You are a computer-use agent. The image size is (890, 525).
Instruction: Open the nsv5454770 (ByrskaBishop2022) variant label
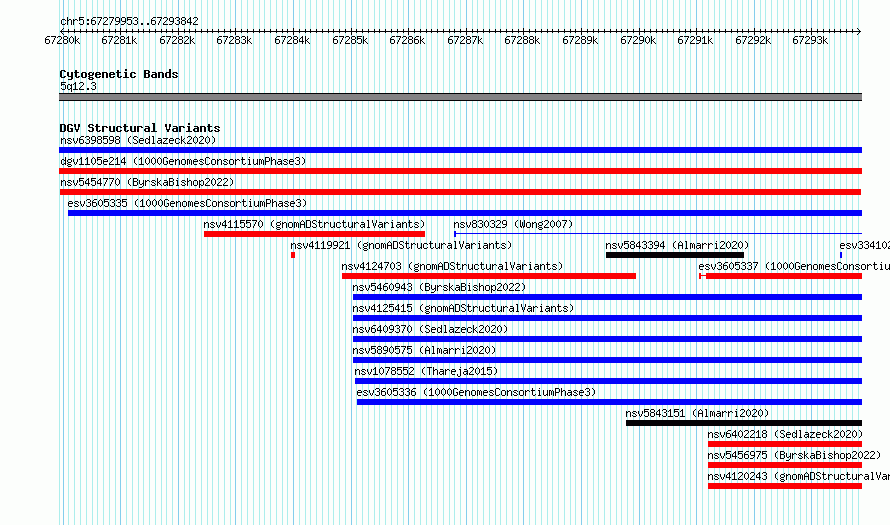[147, 182]
